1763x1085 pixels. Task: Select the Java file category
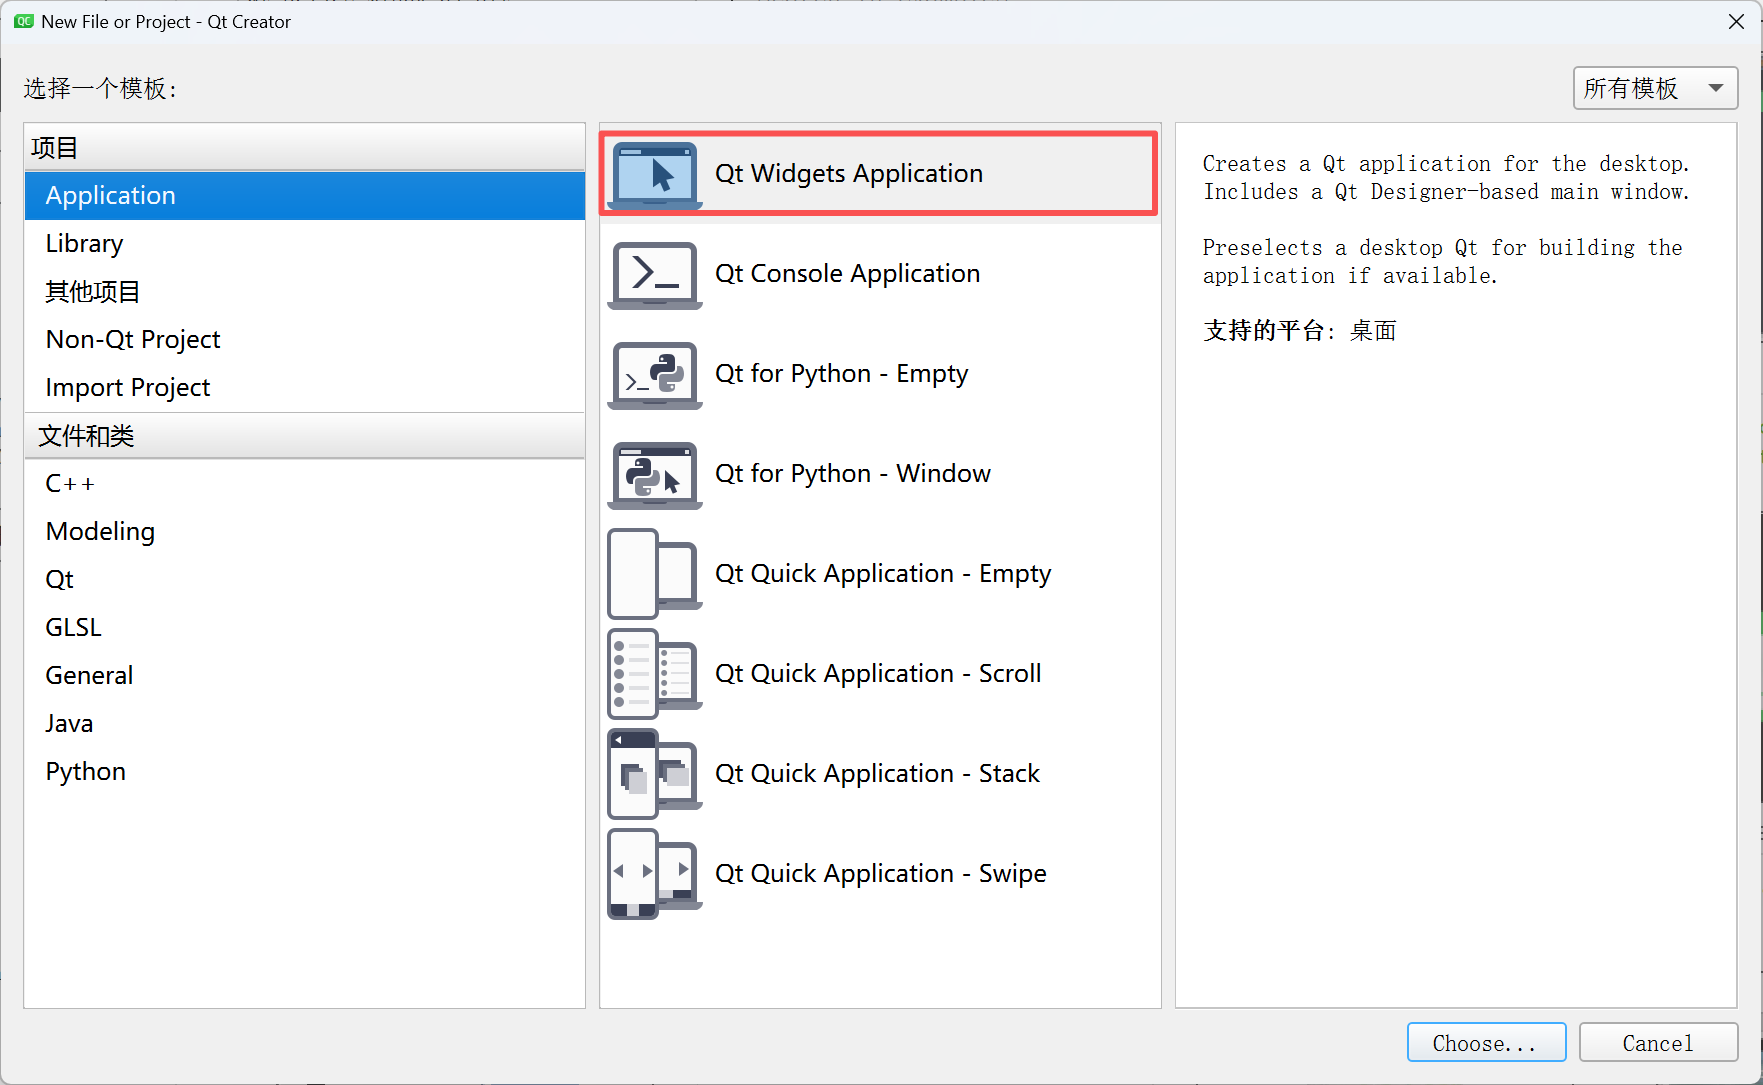305,724
